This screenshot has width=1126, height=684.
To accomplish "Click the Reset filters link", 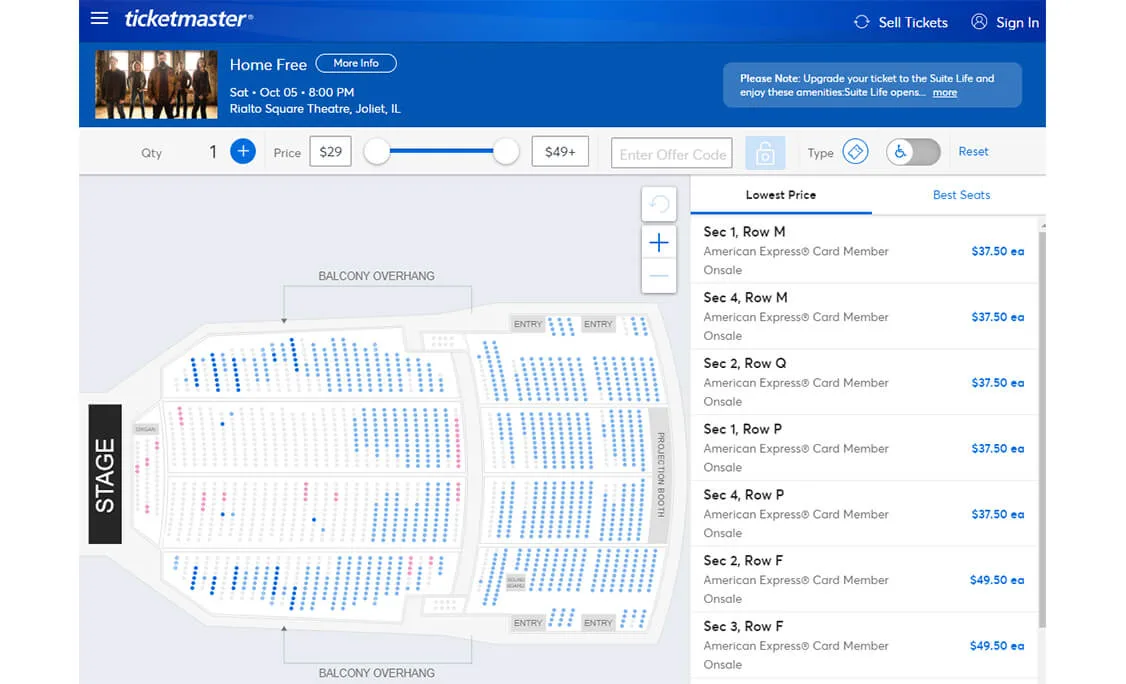I will pos(973,152).
